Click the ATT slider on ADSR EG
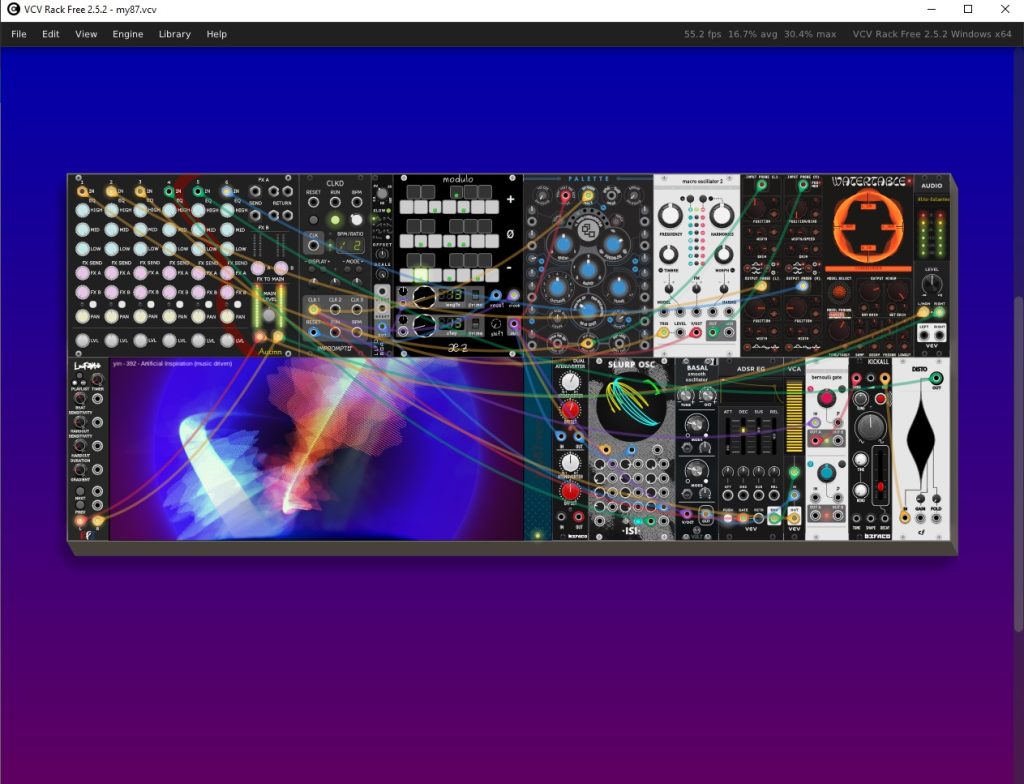The height and width of the screenshot is (784, 1024). pyautogui.click(x=728, y=435)
